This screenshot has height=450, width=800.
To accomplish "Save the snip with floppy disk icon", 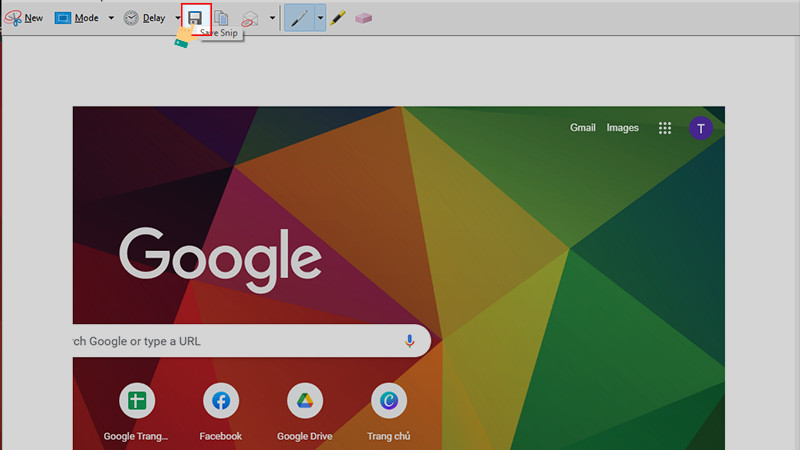I will (x=195, y=18).
